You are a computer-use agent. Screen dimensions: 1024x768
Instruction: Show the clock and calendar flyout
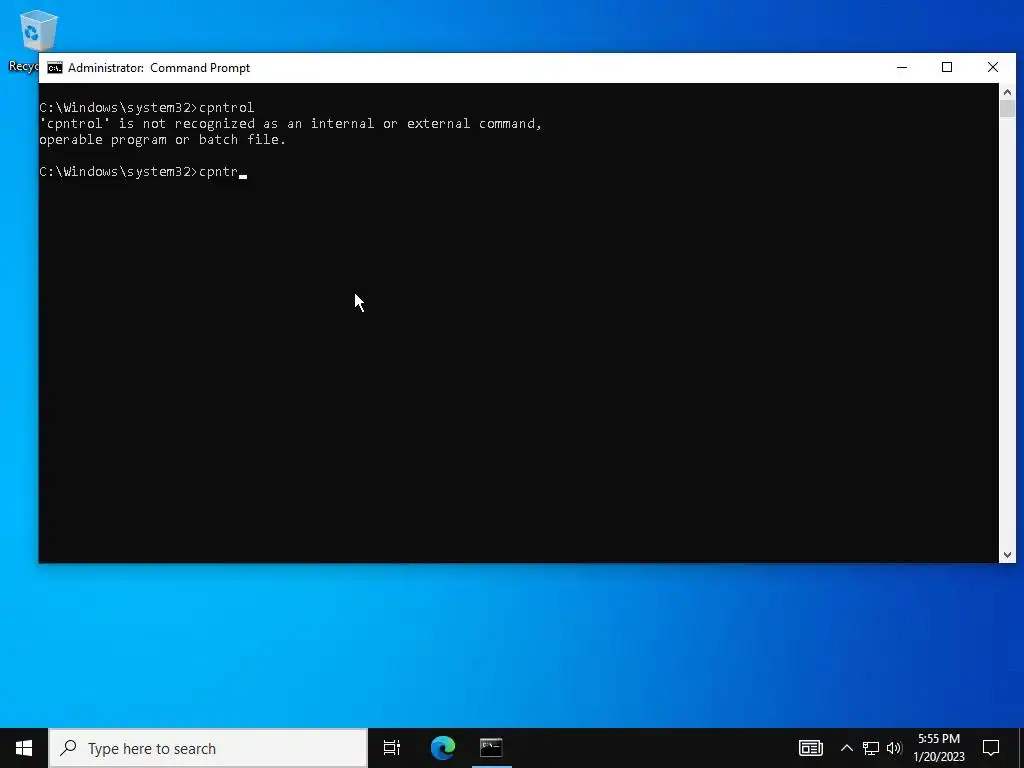[x=939, y=748]
